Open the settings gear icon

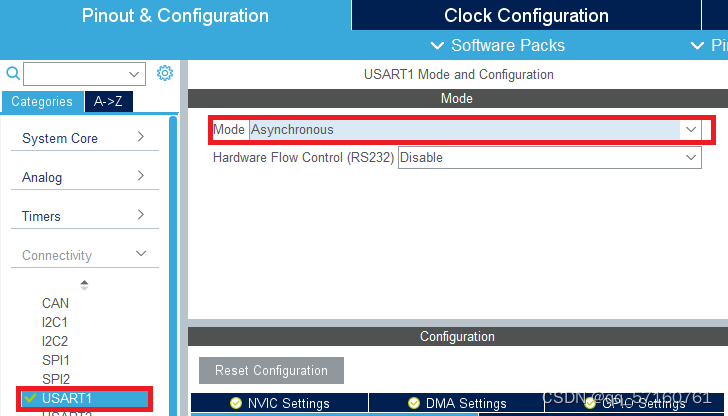(x=165, y=73)
